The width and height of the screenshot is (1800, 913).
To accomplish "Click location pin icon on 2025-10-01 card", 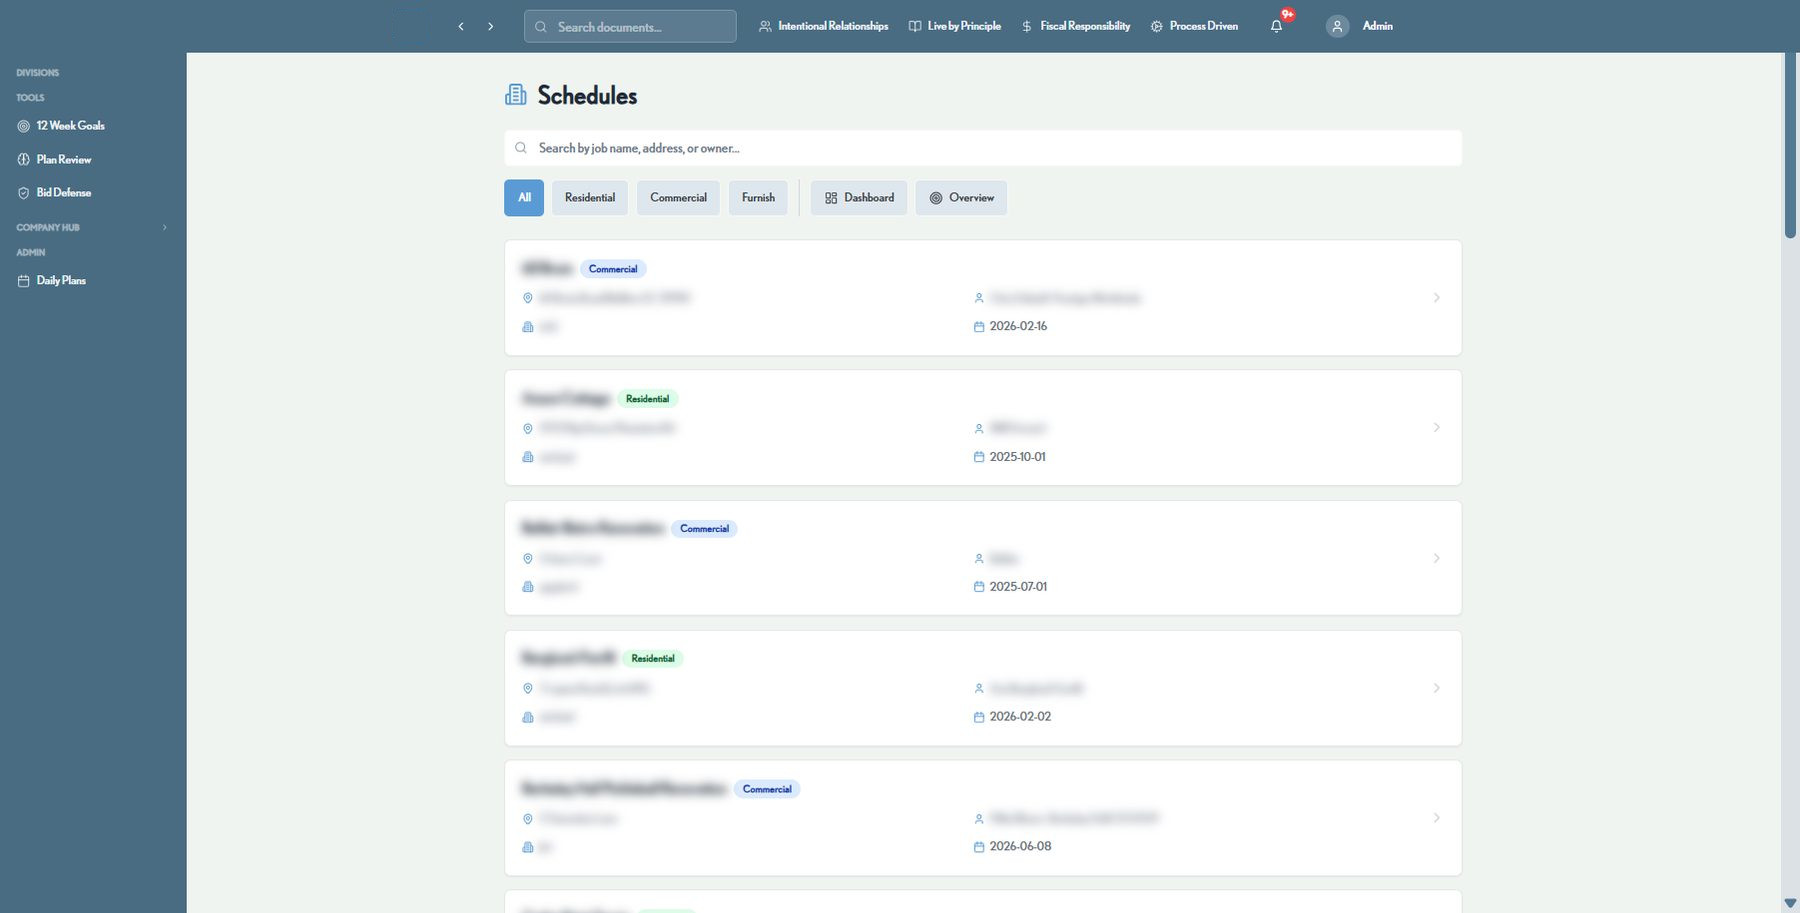I will coord(528,428).
